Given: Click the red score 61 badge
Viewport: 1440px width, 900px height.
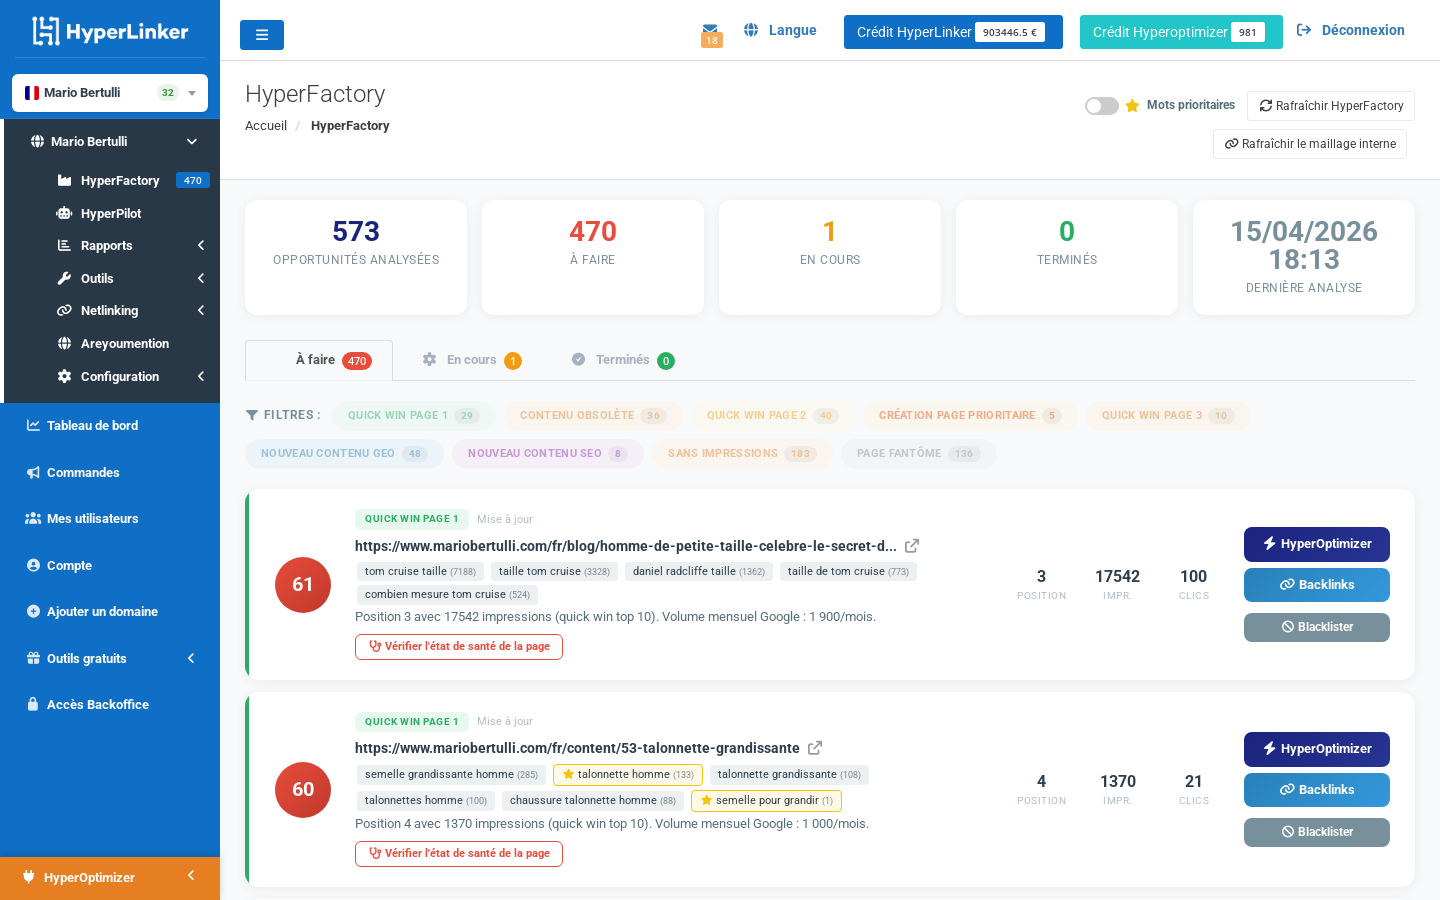Looking at the screenshot, I should pos(303,585).
